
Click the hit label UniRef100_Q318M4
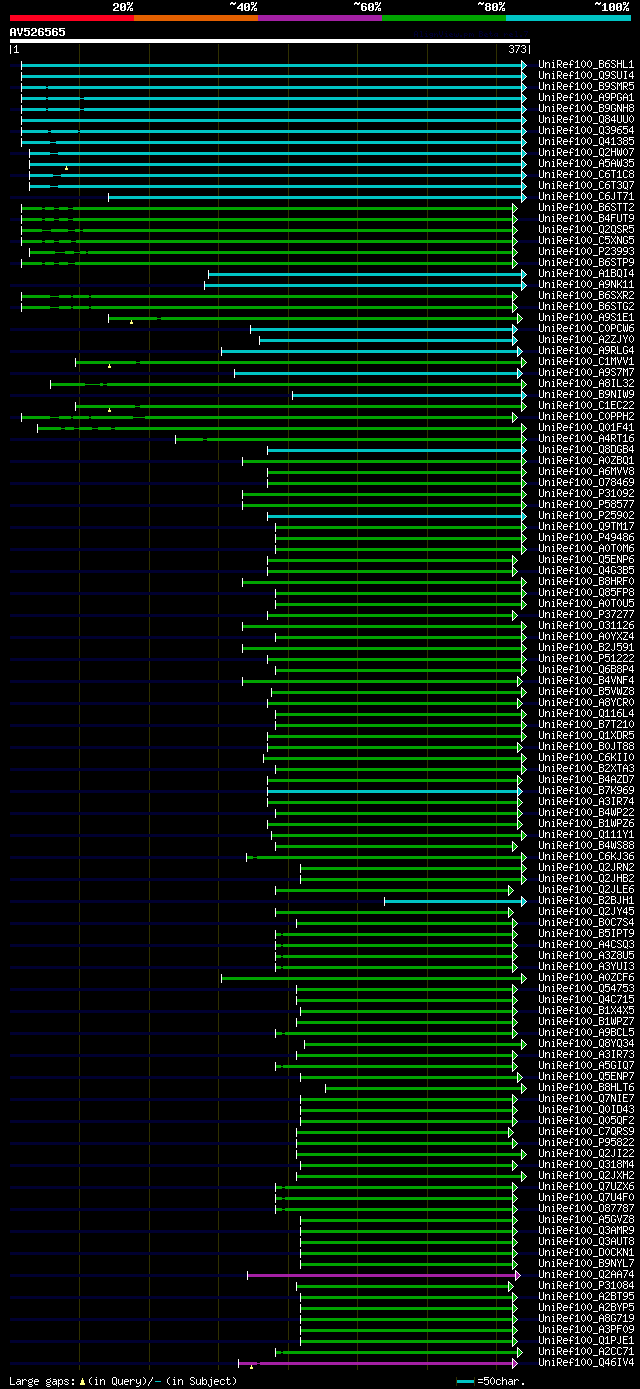coord(586,1165)
